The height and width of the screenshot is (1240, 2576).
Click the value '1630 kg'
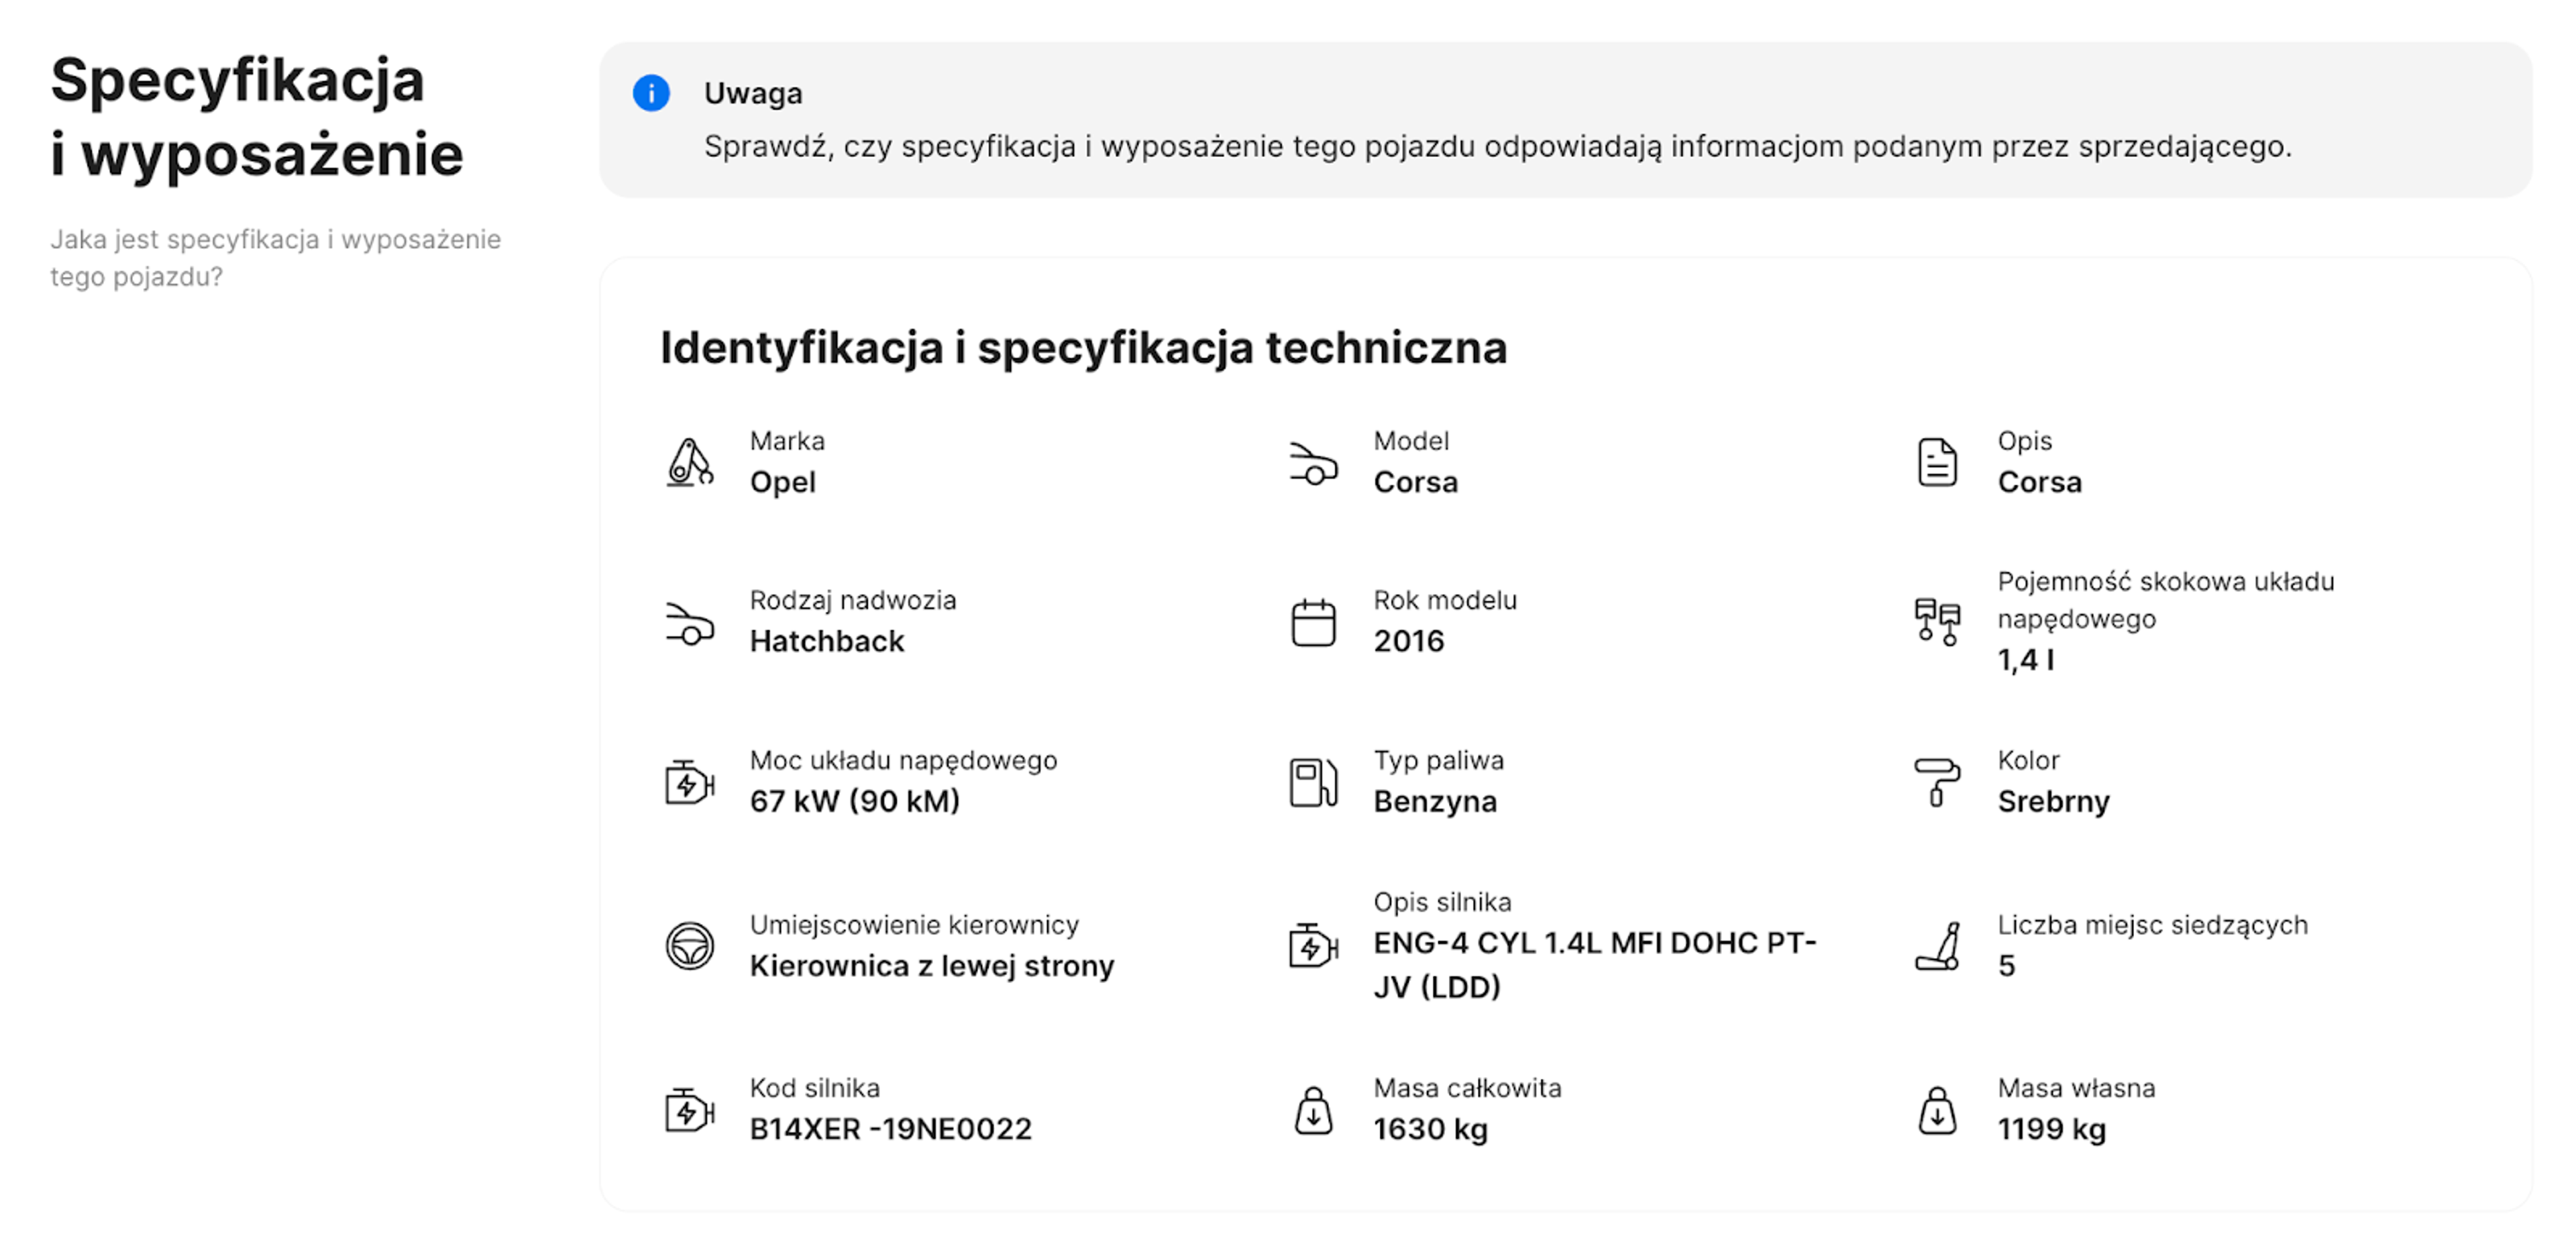[x=1430, y=1130]
